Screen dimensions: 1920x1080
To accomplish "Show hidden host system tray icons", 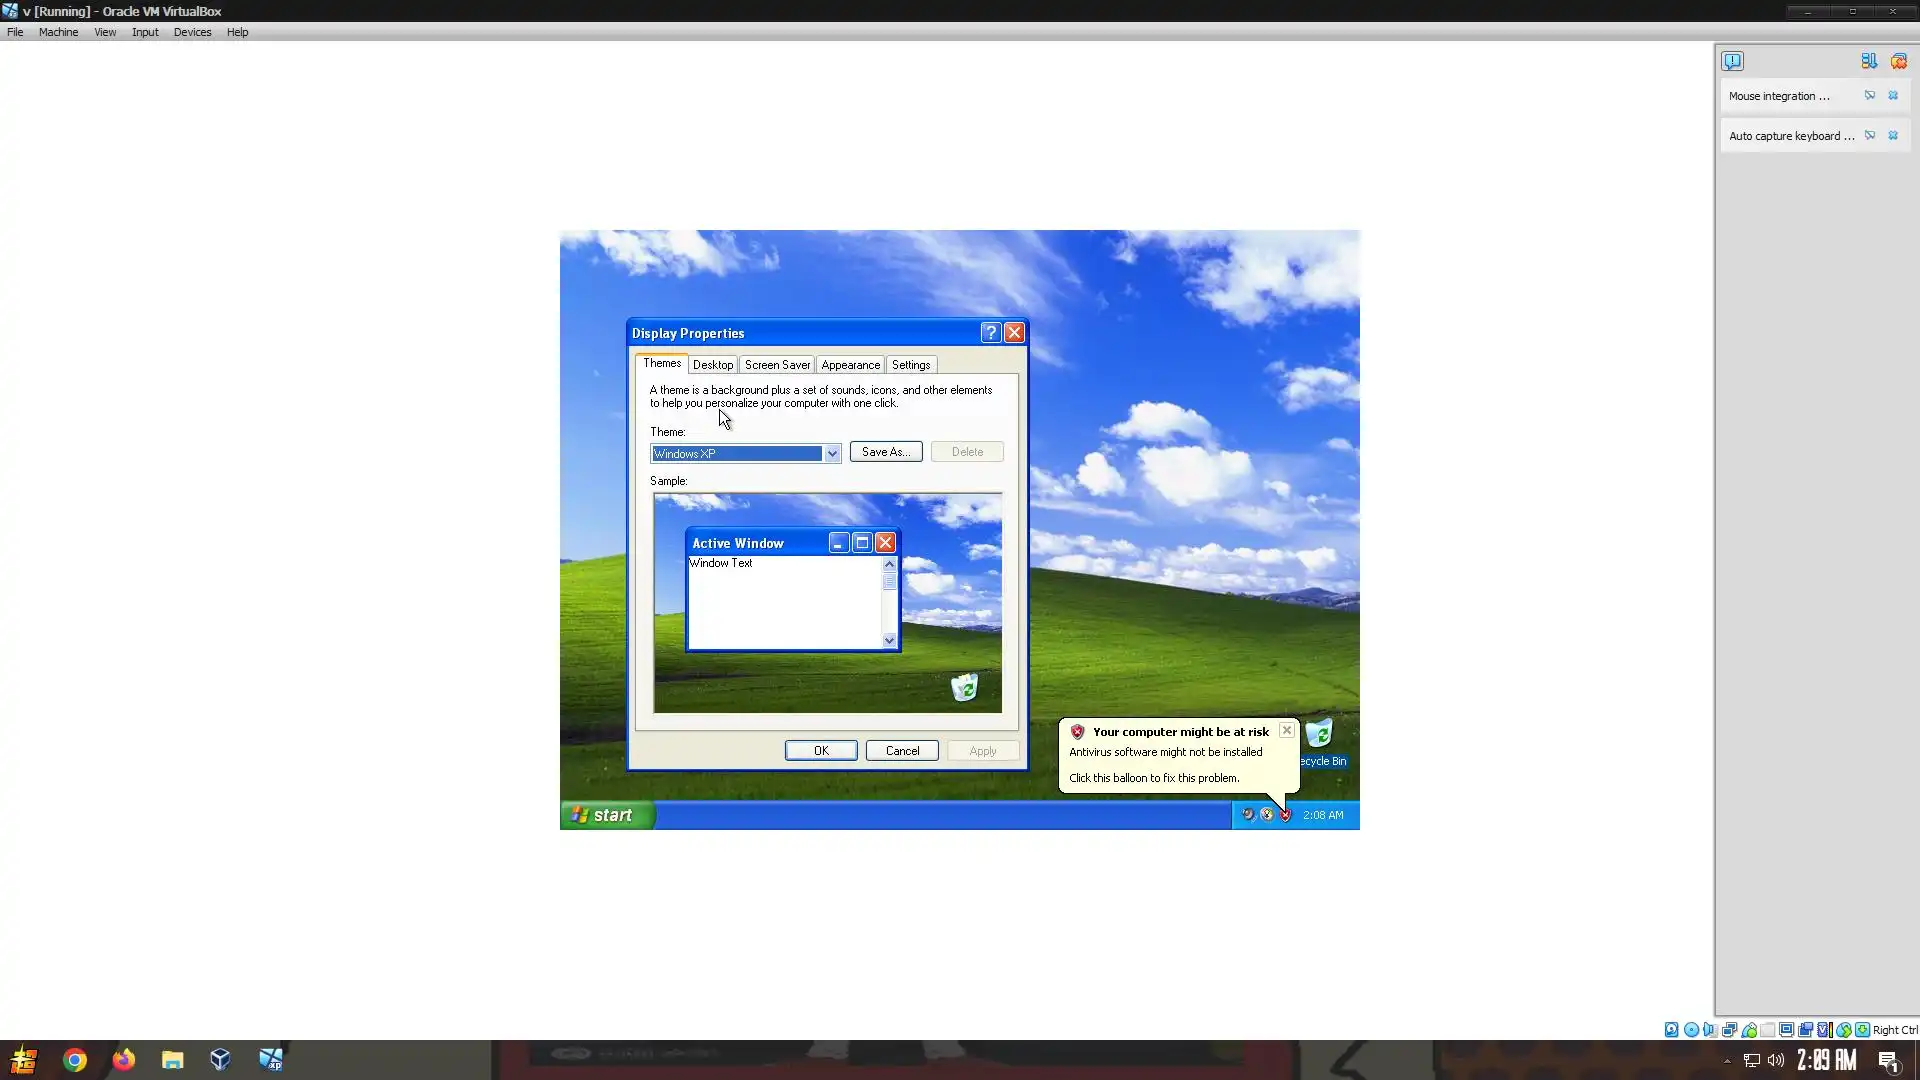I will (x=1727, y=1061).
